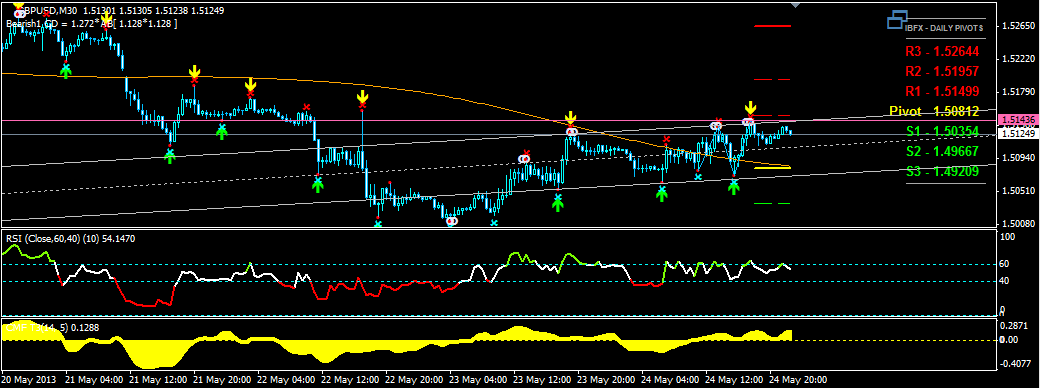Click green buy arrow below 24 May 12:00 low
The width and height of the screenshot is (1040, 388).
[734, 187]
